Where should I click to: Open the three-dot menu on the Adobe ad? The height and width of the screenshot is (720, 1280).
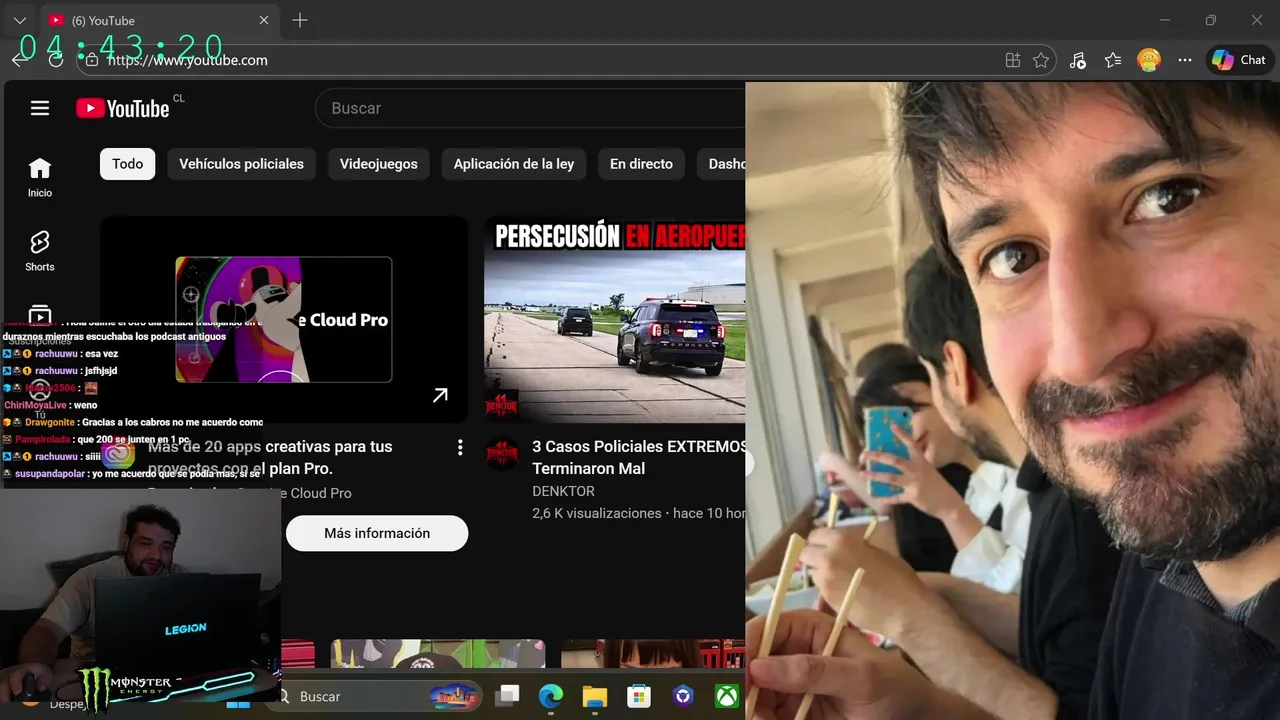(460, 447)
